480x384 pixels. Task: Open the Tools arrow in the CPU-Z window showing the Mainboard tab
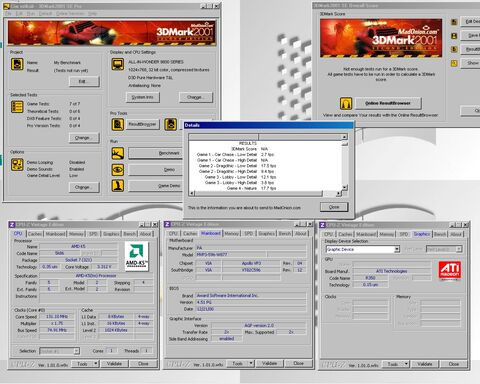click(x=251, y=363)
